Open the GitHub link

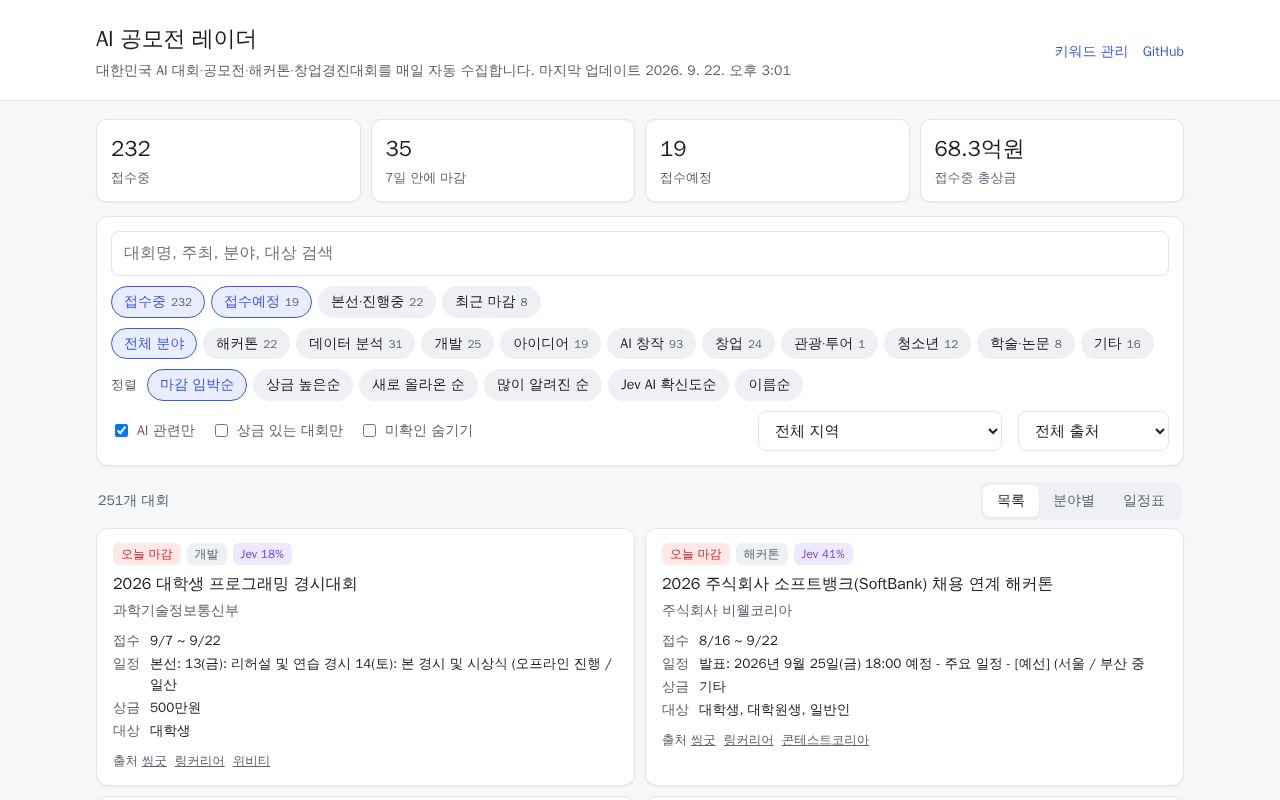[x=1163, y=51]
